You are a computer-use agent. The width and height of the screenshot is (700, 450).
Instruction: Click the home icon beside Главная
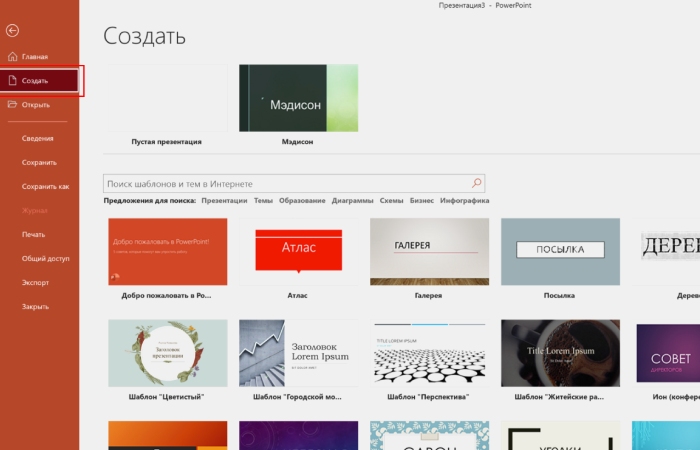pos(12,57)
